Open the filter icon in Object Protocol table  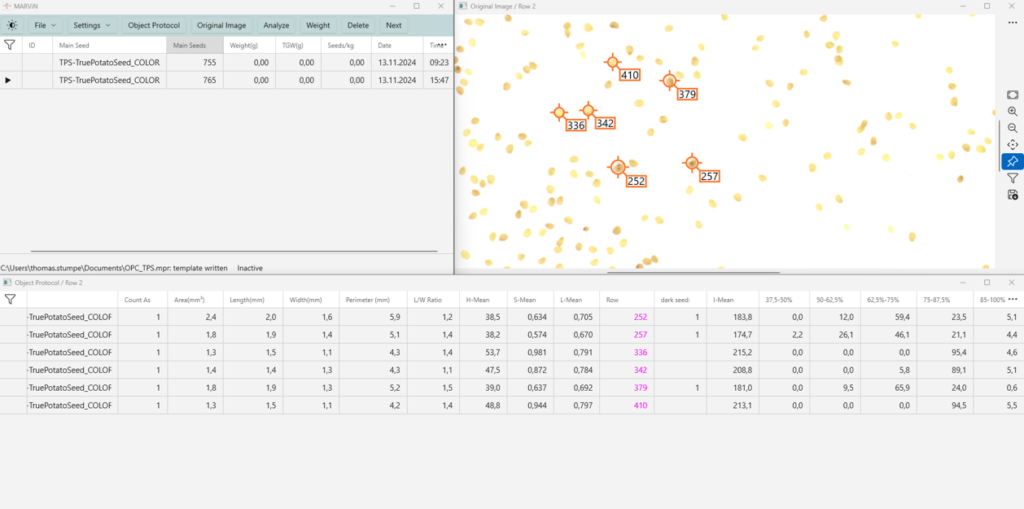(10, 299)
